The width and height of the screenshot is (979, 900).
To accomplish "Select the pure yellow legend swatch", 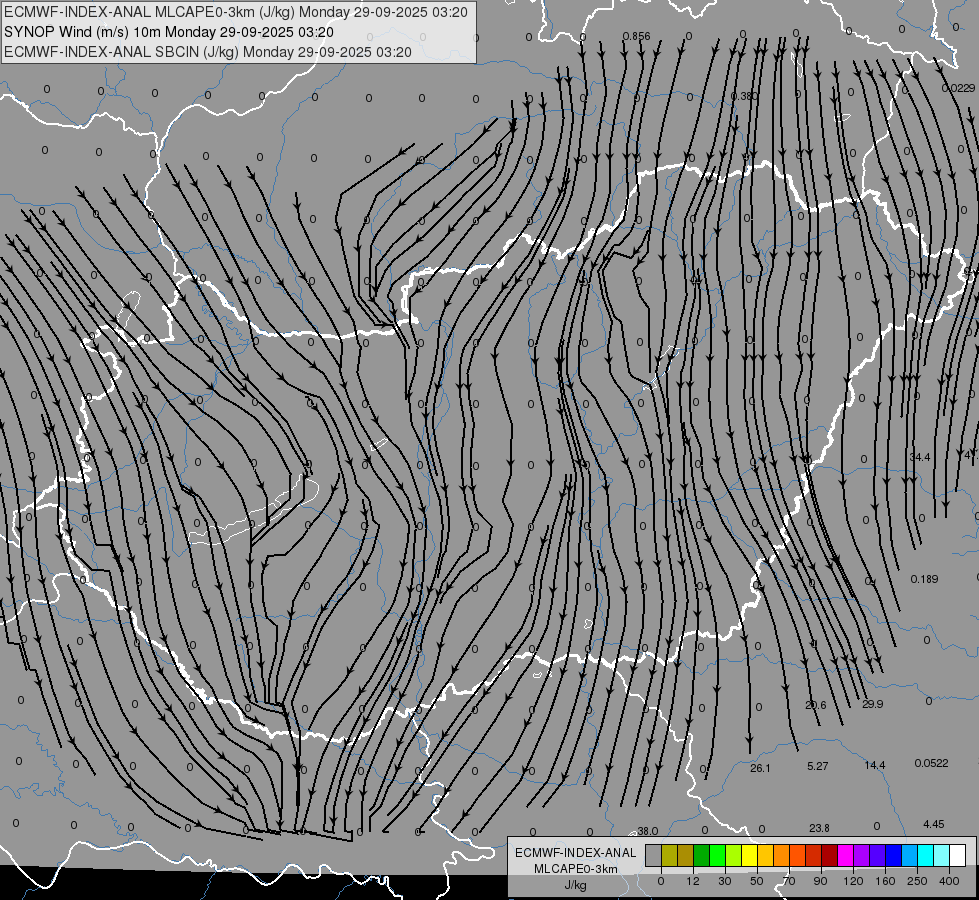I will click(750, 855).
